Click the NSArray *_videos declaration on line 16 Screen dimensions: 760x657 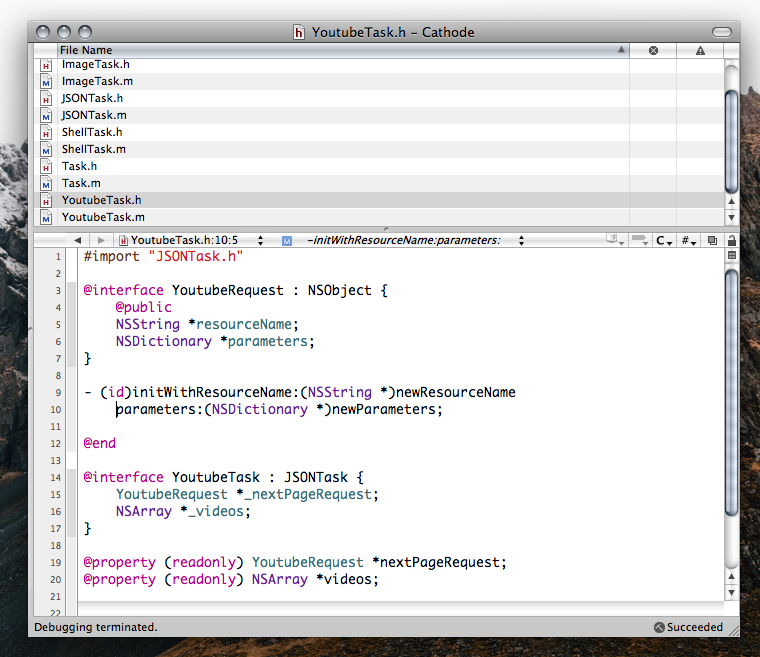[x=183, y=512]
